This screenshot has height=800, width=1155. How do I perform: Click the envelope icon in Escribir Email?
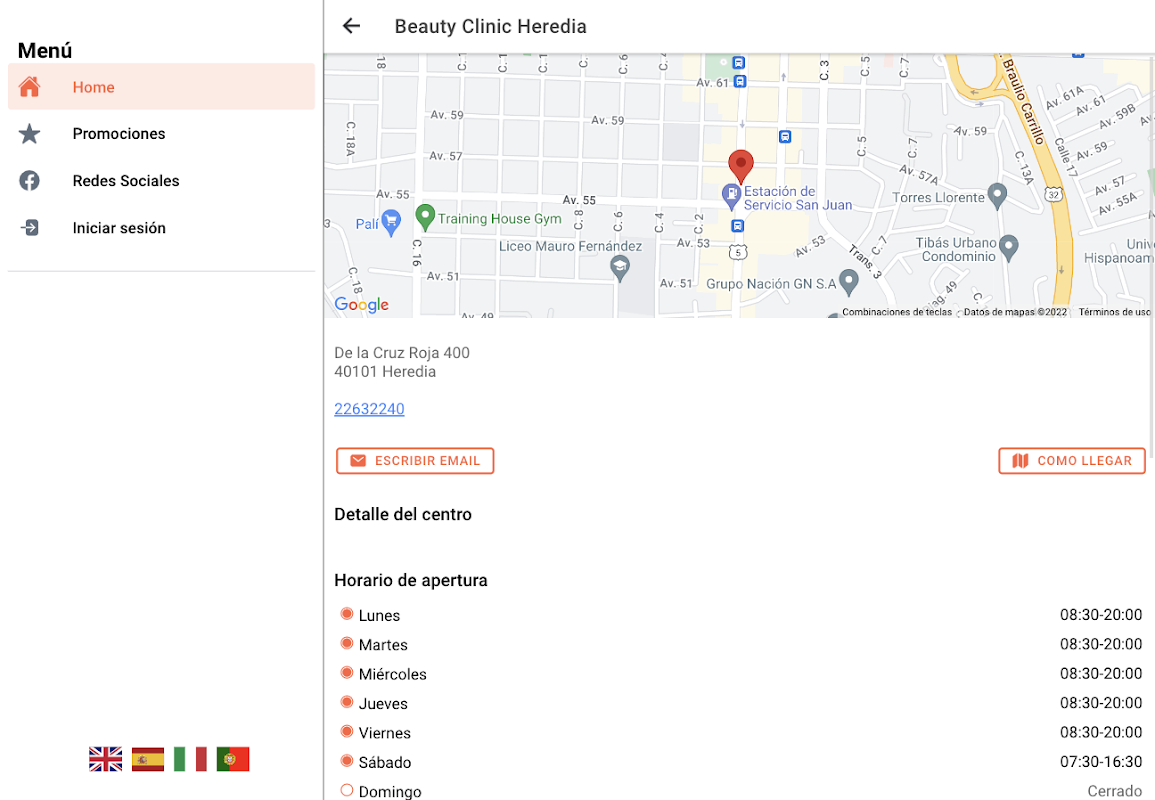point(358,460)
